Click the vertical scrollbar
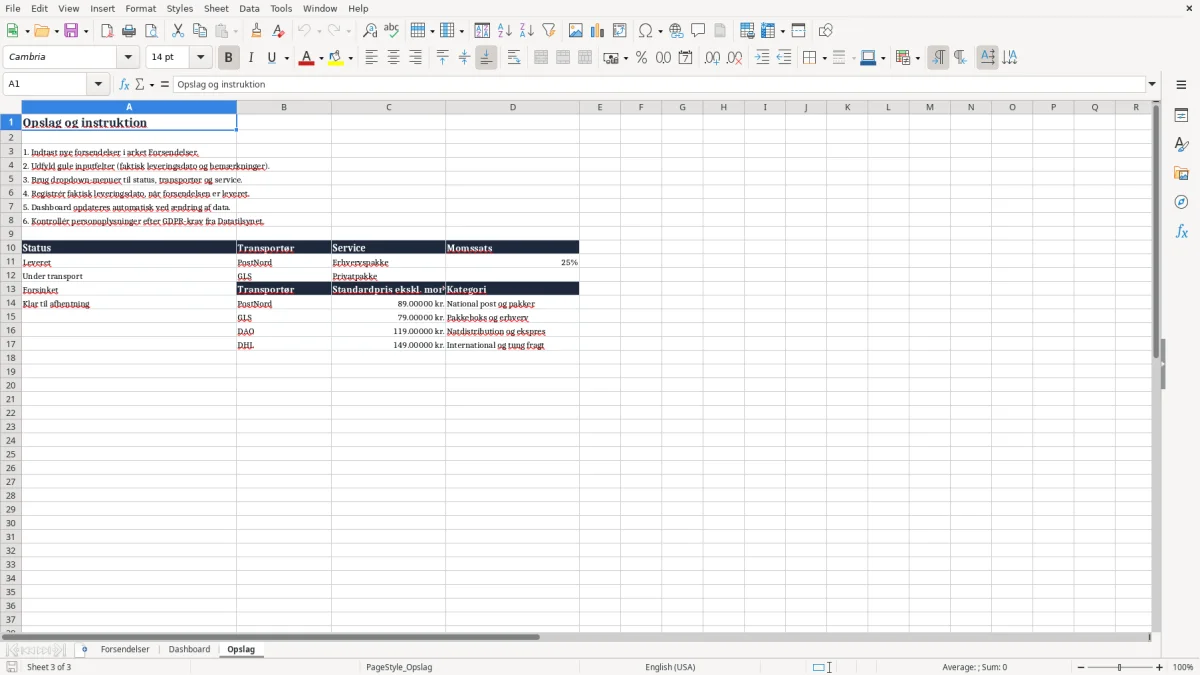This screenshot has width=1200, height=675. click(1157, 366)
